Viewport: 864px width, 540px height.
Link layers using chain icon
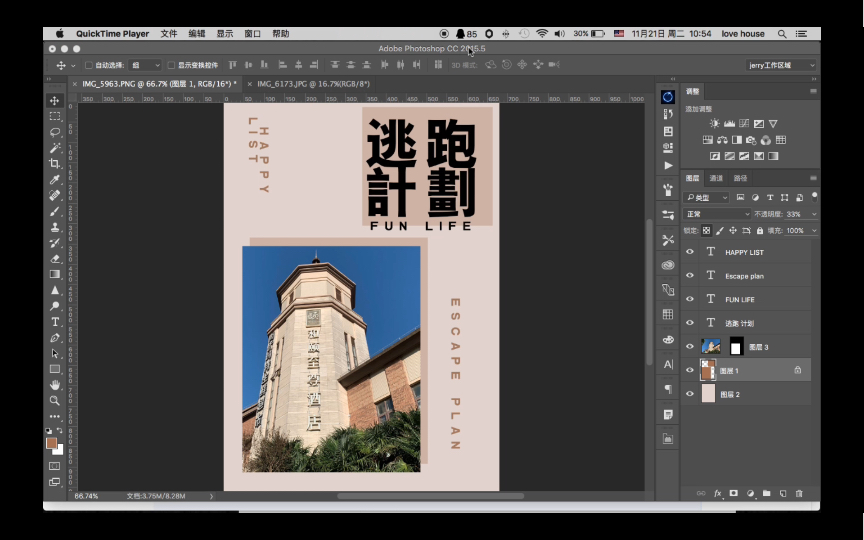(701, 493)
